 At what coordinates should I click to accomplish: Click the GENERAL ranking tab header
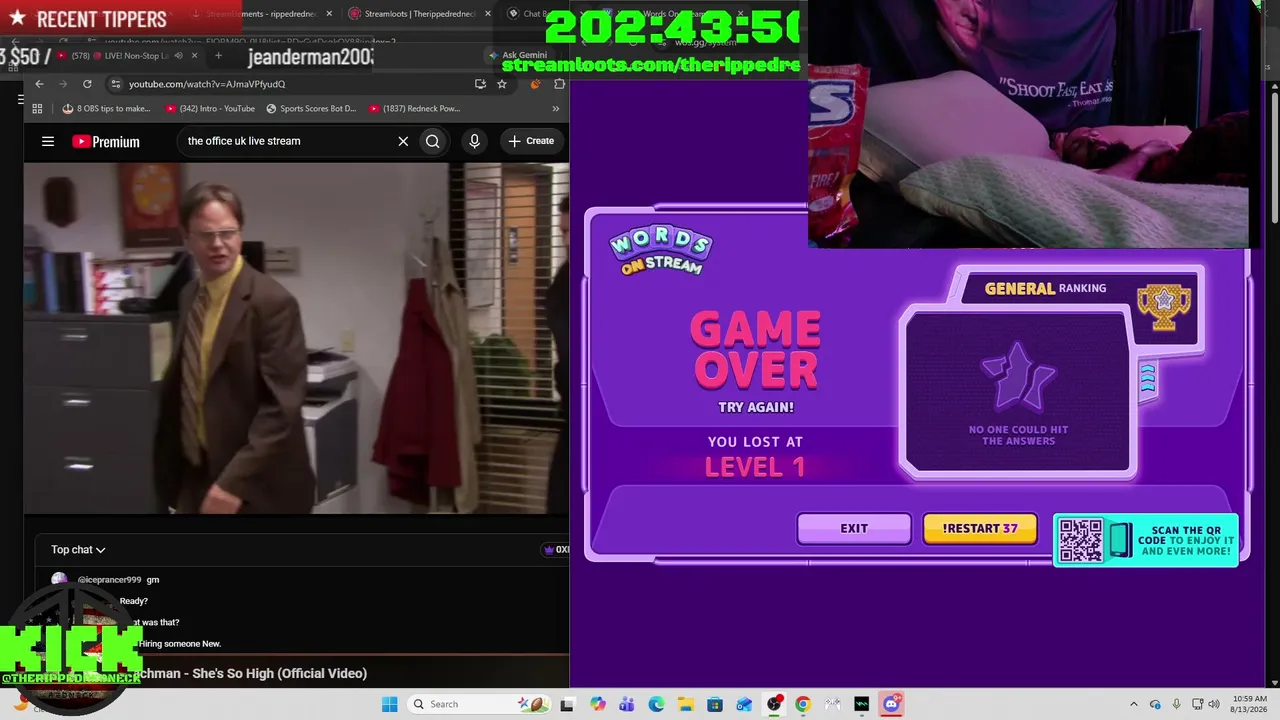(x=1045, y=288)
